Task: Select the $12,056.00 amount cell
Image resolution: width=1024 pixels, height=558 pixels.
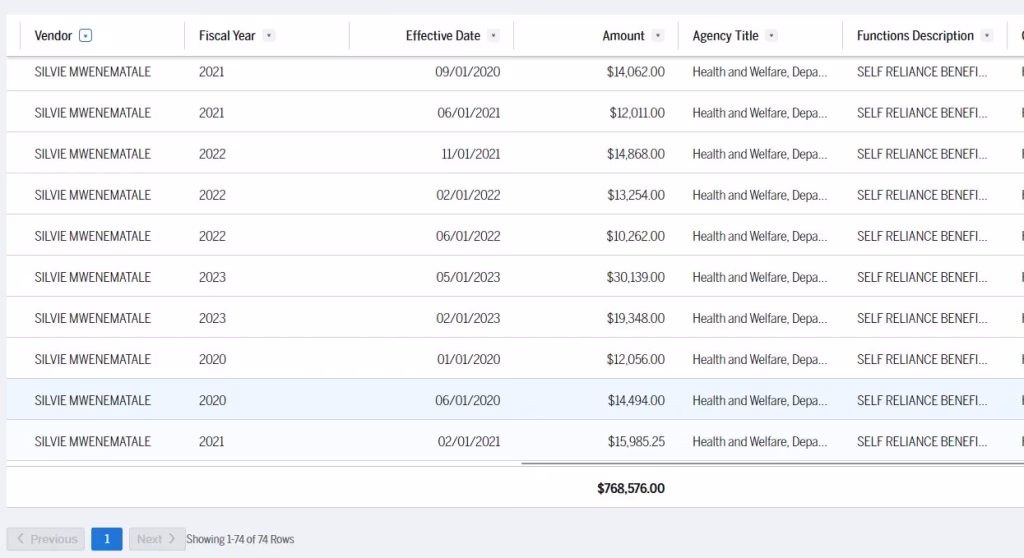Action: click(x=635, y=359)
